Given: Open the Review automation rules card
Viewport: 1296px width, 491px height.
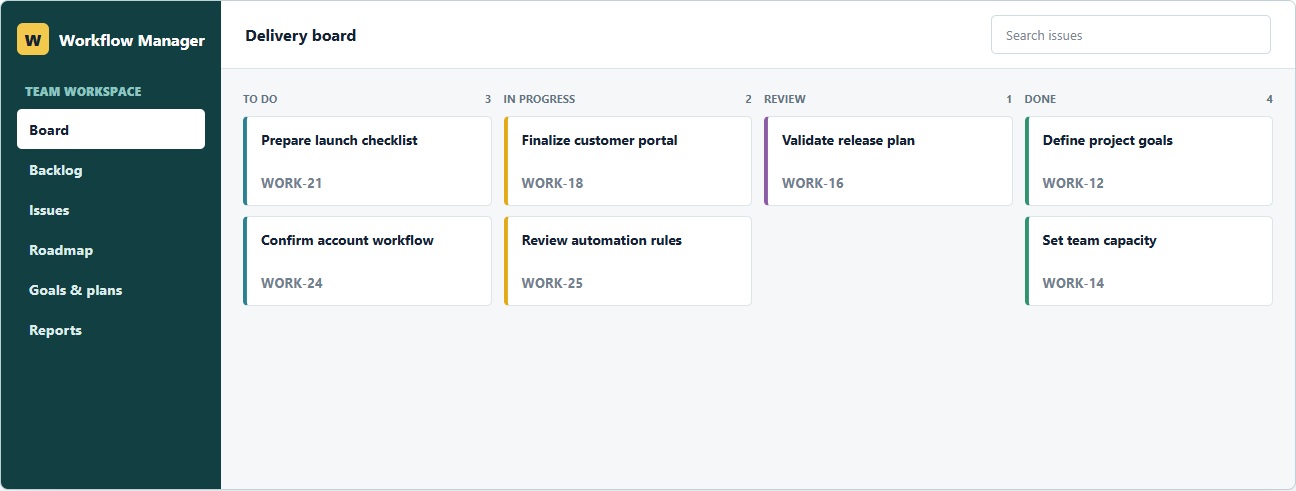Looking at the screenshot, I should 628,261.
